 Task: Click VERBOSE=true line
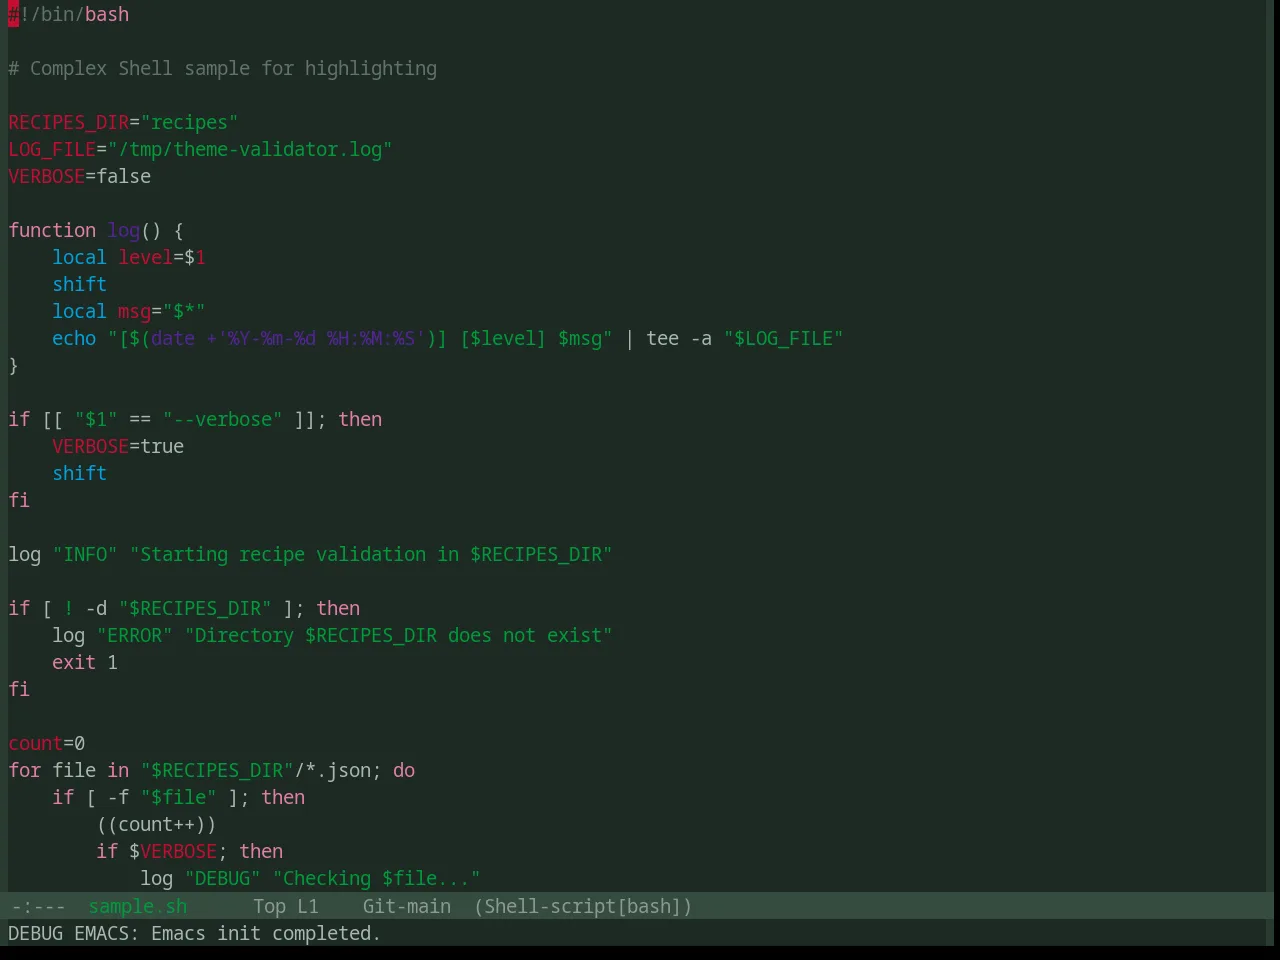click(118, 447)
